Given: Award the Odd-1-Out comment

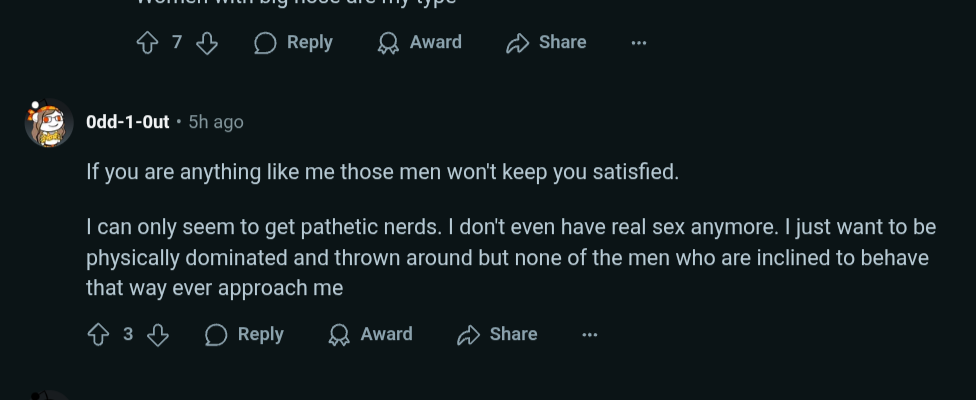Looking at the screenshot, I should [x=370, y=335].
